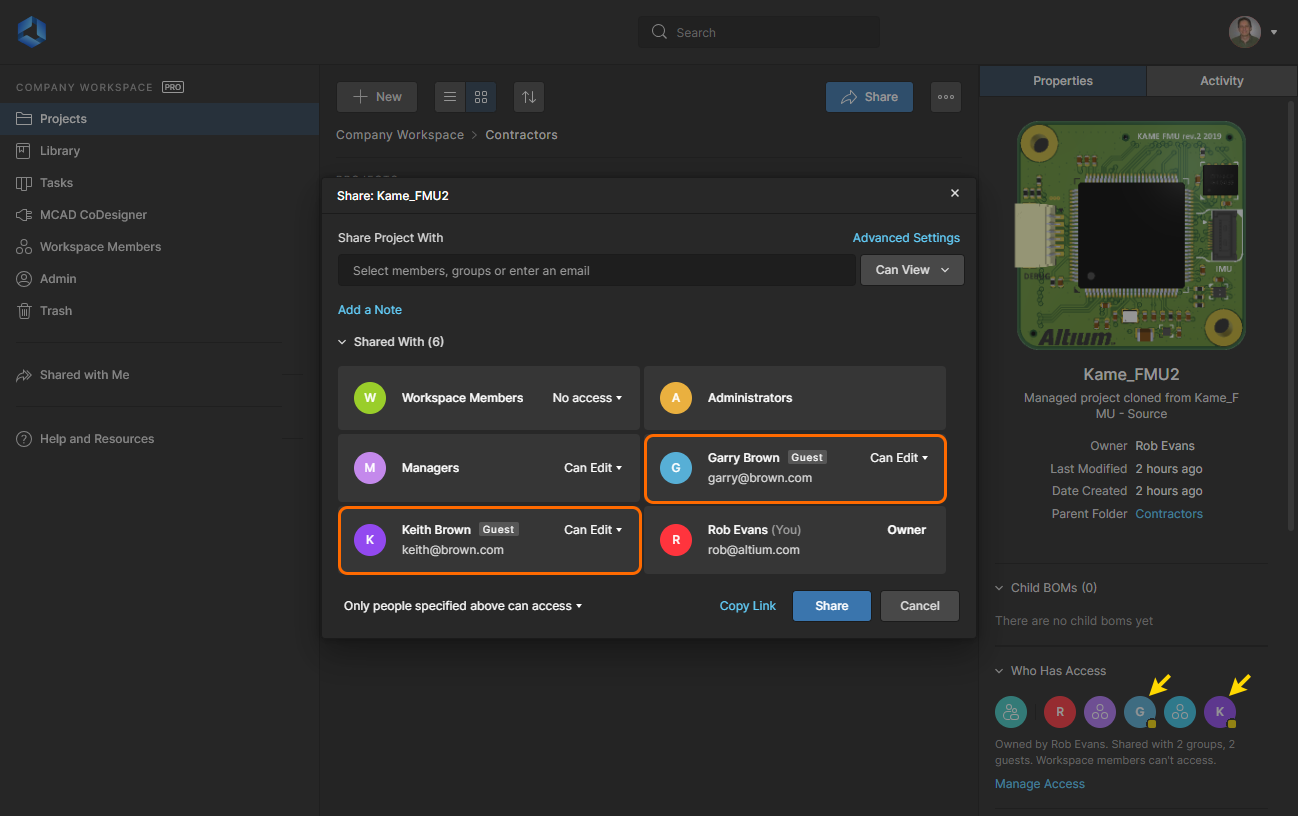Image resolution: width=1298 pixels, height=816 pixels.
Task: Click the G guest avatar under Who Has Access
Action: click(x=1140, y=712)
